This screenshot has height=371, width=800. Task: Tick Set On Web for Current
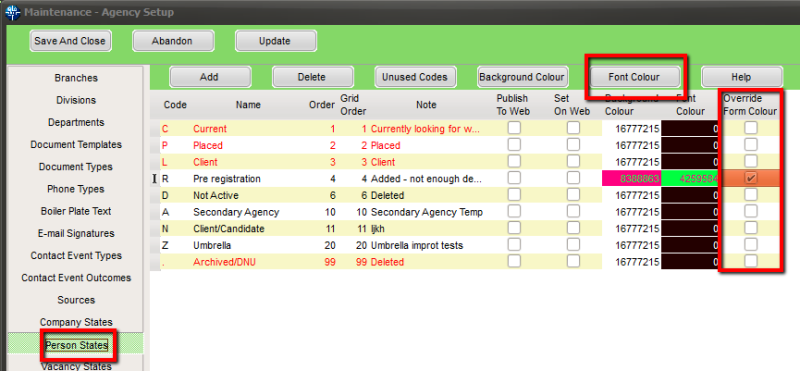(573, 128)
